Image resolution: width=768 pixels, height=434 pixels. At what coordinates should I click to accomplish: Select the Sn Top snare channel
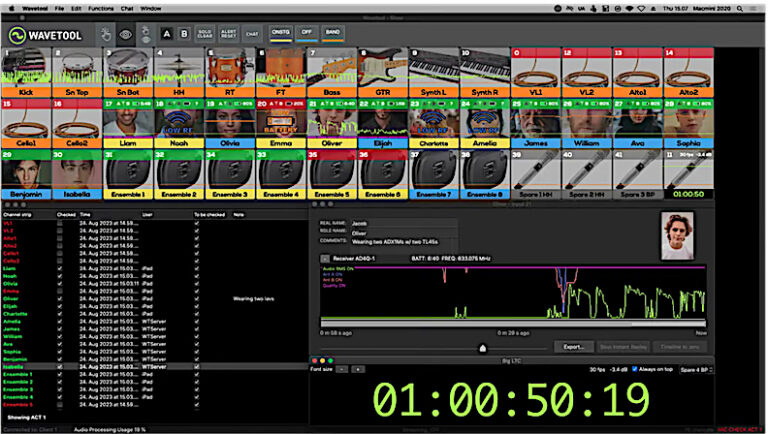(x=77, y=72)
